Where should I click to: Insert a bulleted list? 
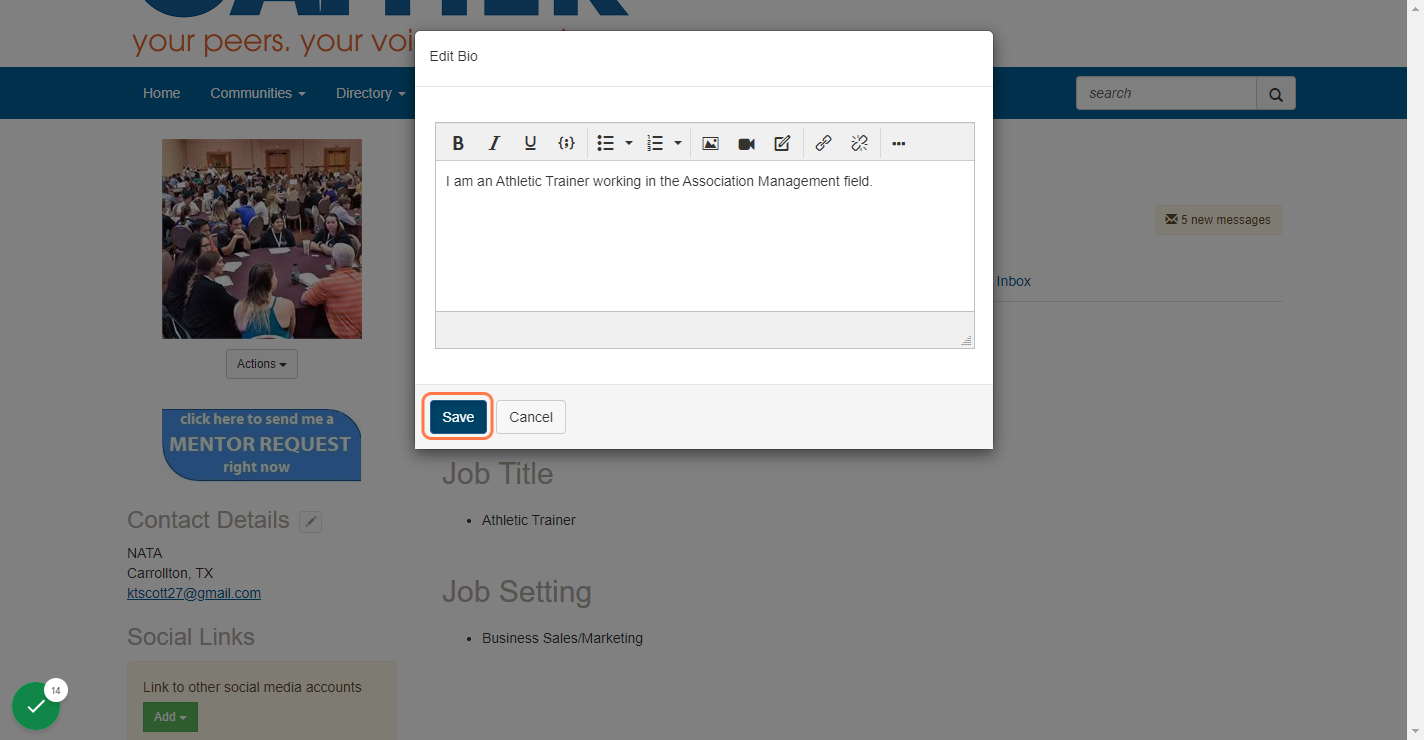605,143
